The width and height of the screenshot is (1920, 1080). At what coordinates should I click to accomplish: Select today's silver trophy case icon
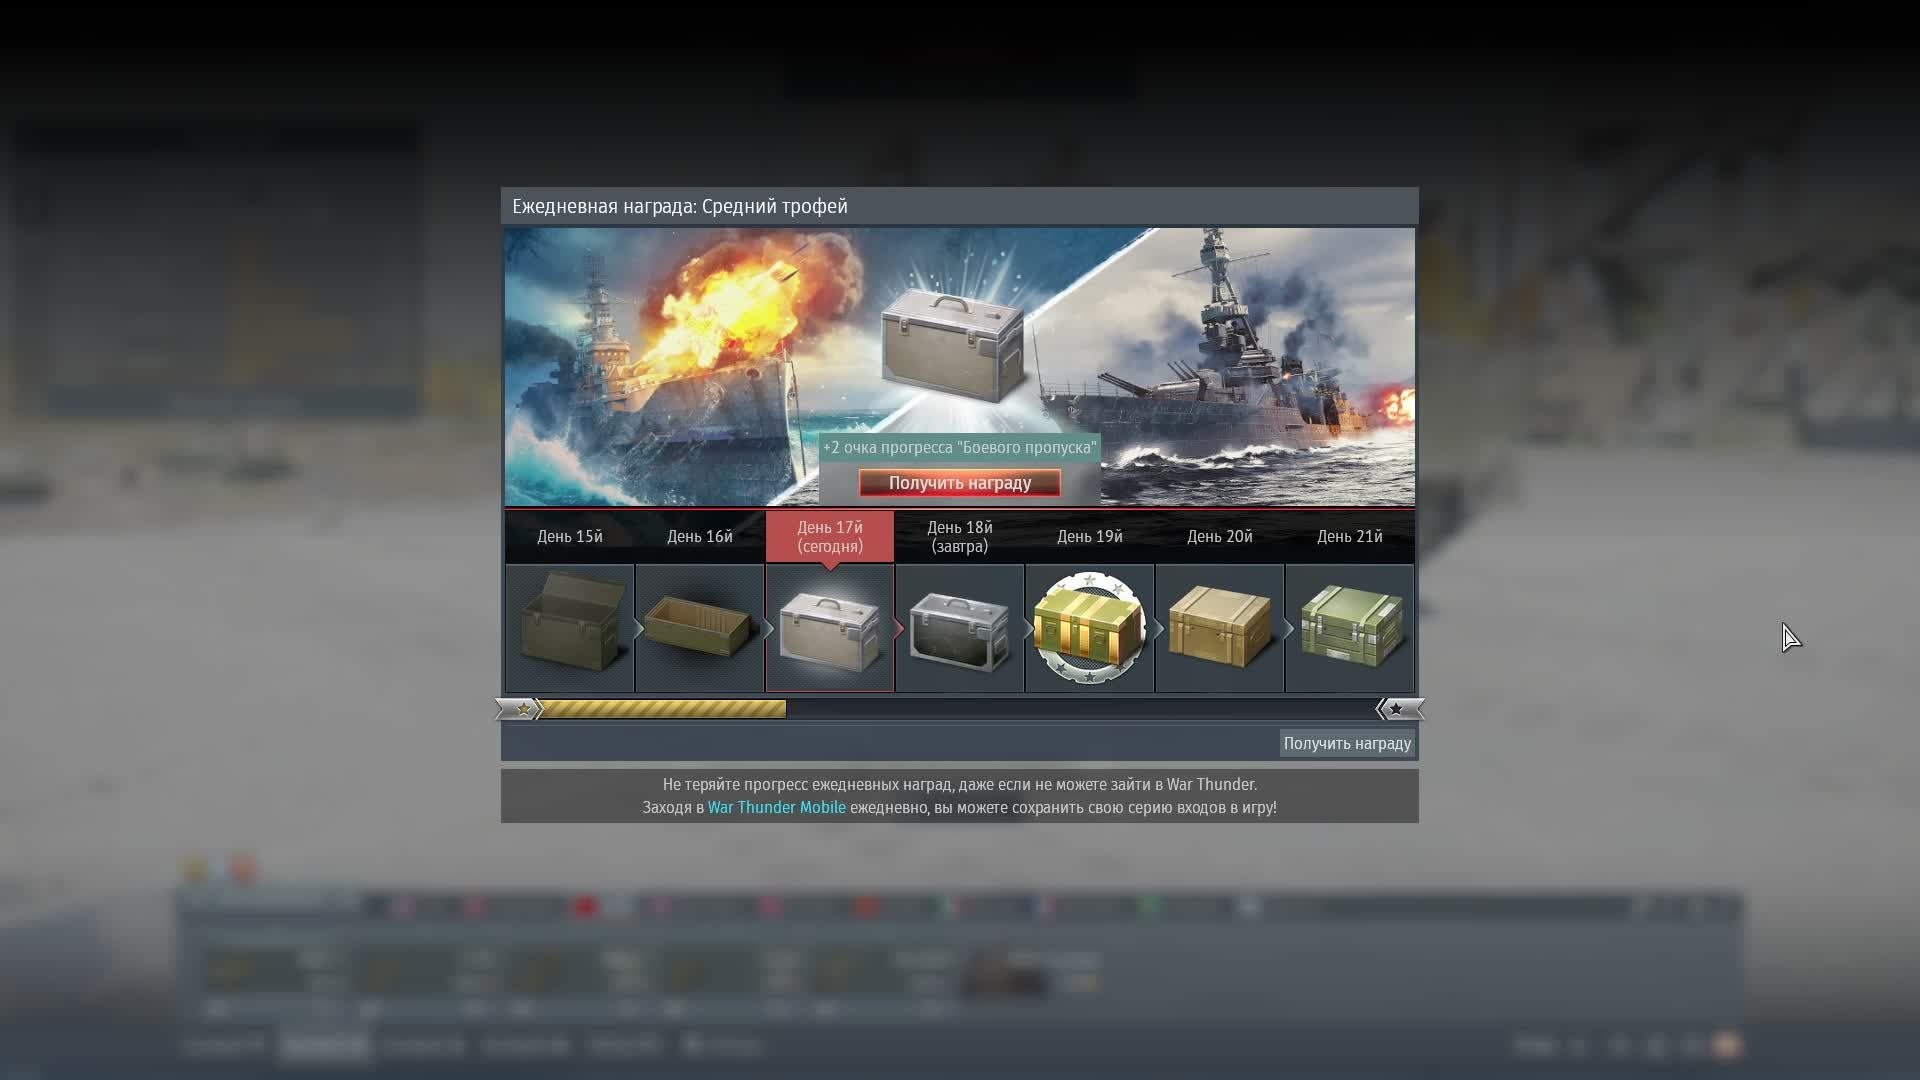(829, 628)
